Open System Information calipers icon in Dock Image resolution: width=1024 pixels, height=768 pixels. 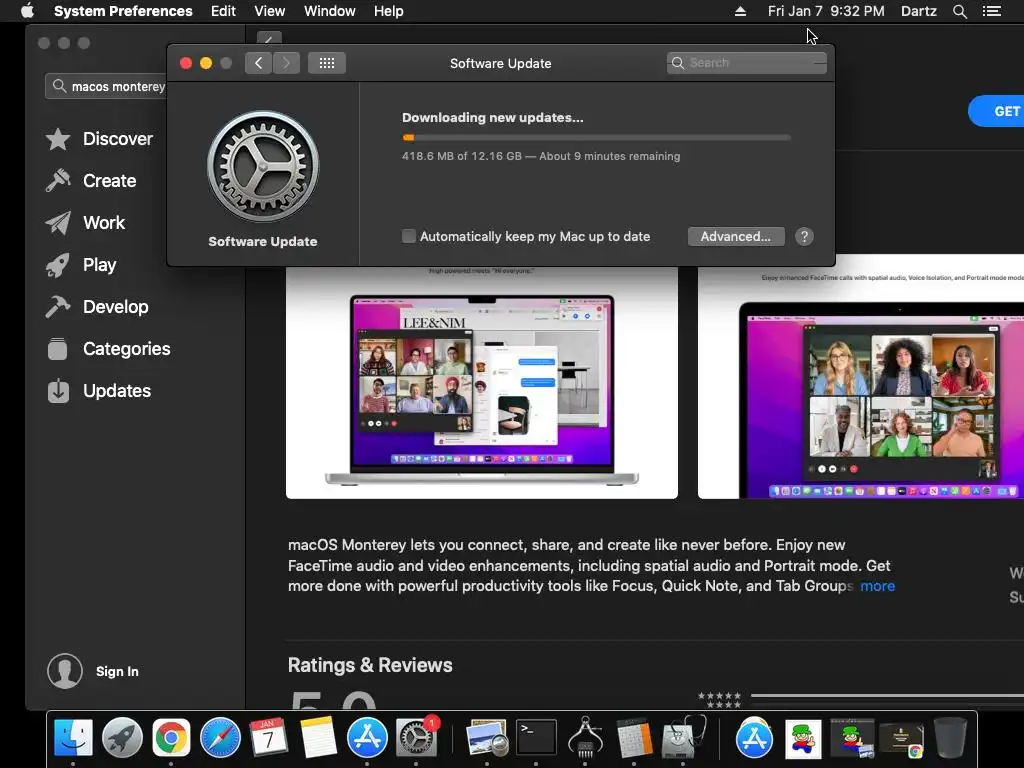pyautogui.click(x=585, y=738)
